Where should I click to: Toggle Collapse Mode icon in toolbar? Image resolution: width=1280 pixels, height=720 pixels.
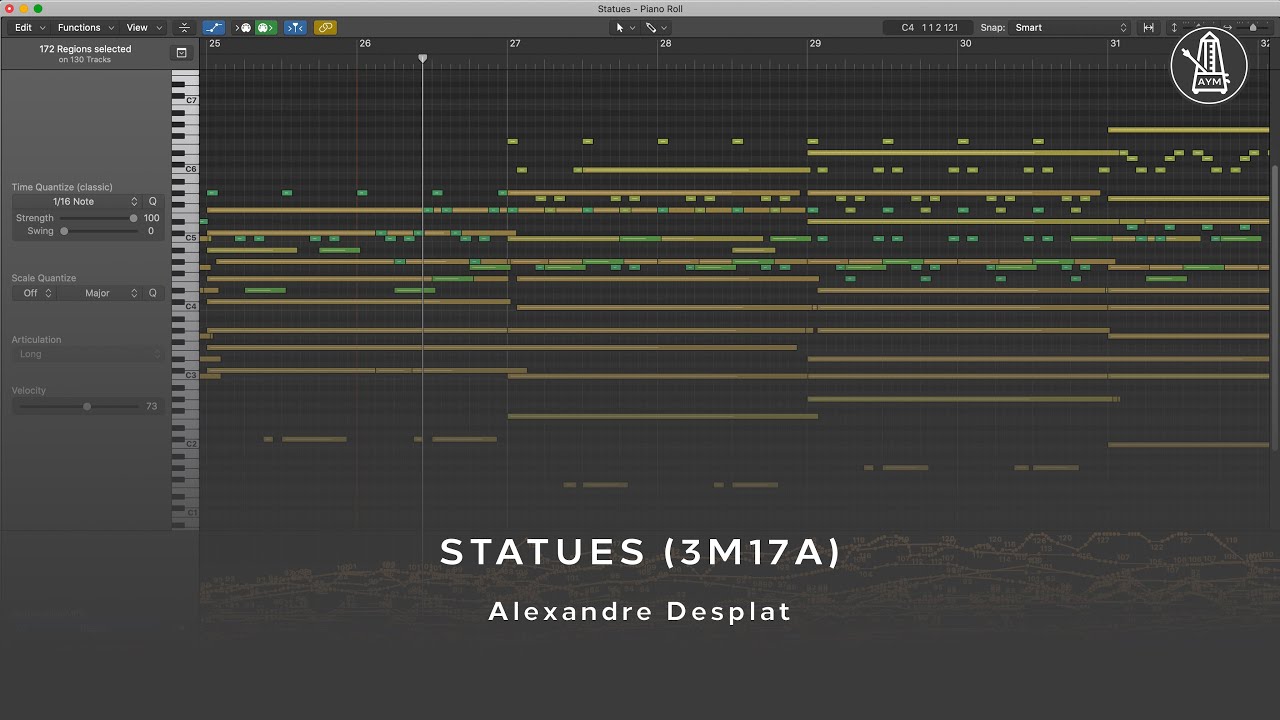point(184,28)
